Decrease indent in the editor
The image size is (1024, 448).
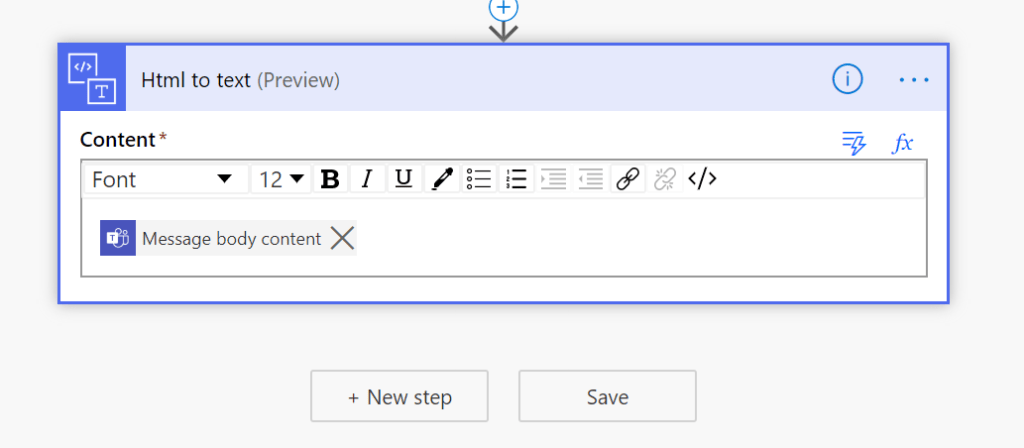[590, 179]
